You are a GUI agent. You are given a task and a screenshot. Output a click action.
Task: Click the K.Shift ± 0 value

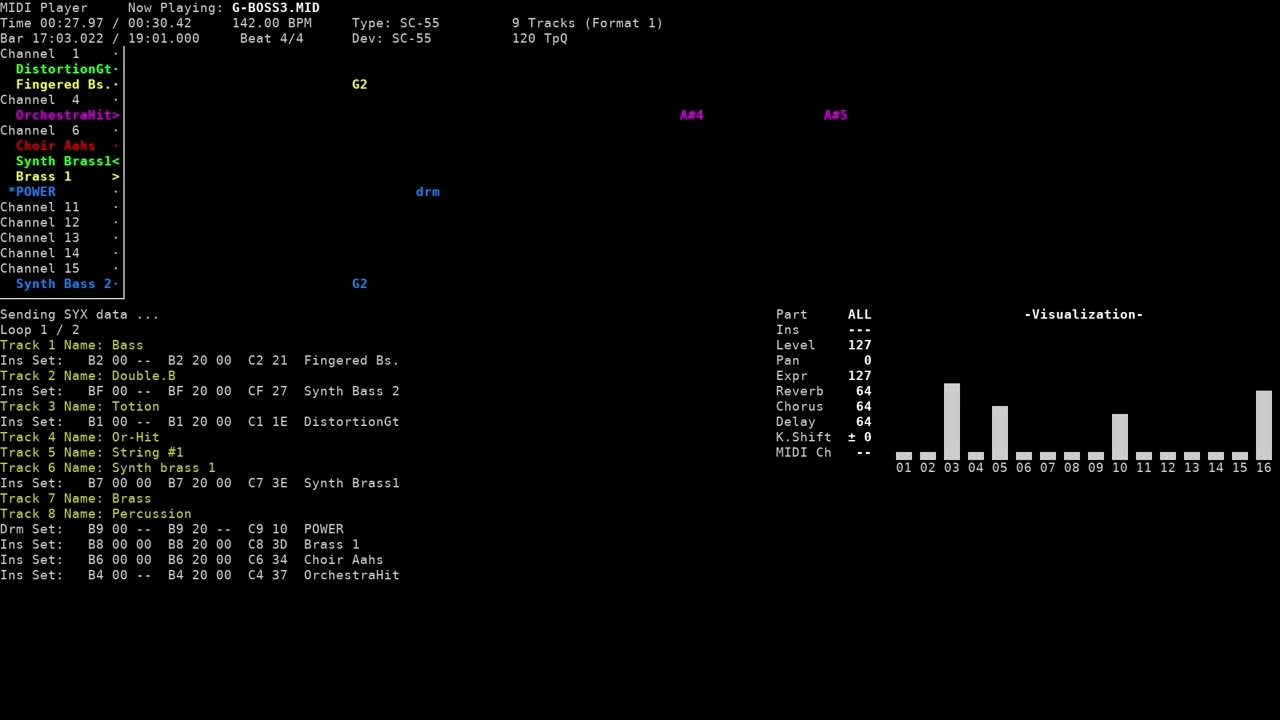[860, 437]
